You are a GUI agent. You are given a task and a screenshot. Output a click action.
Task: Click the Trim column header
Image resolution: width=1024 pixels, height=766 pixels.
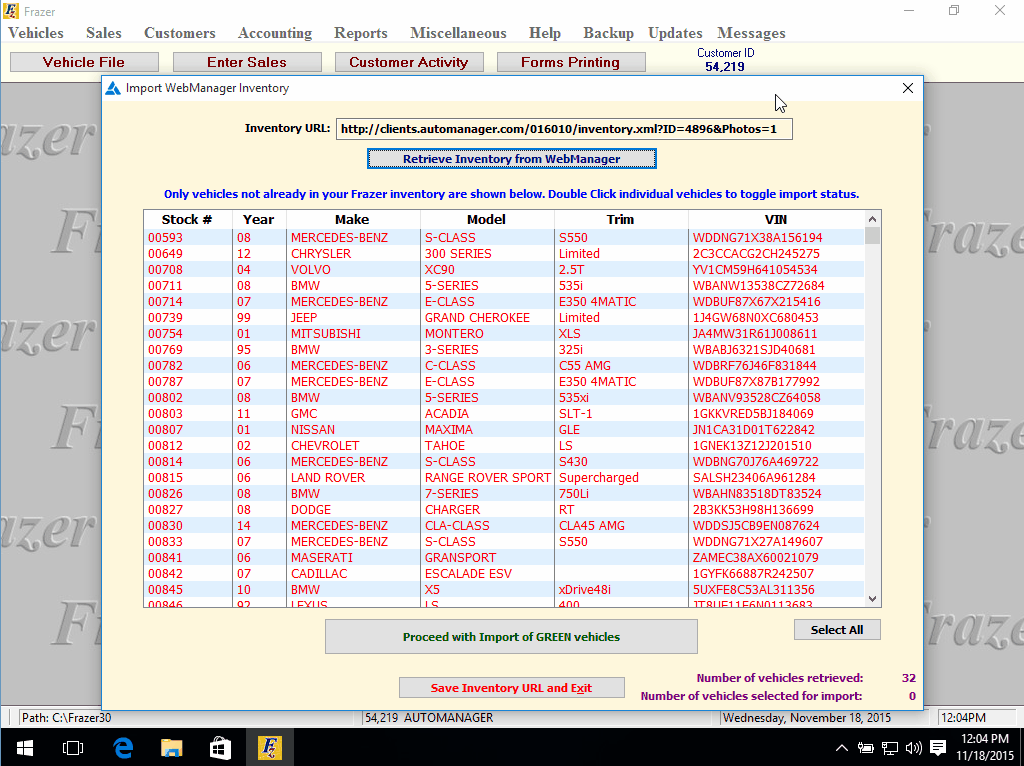(620, 219)
